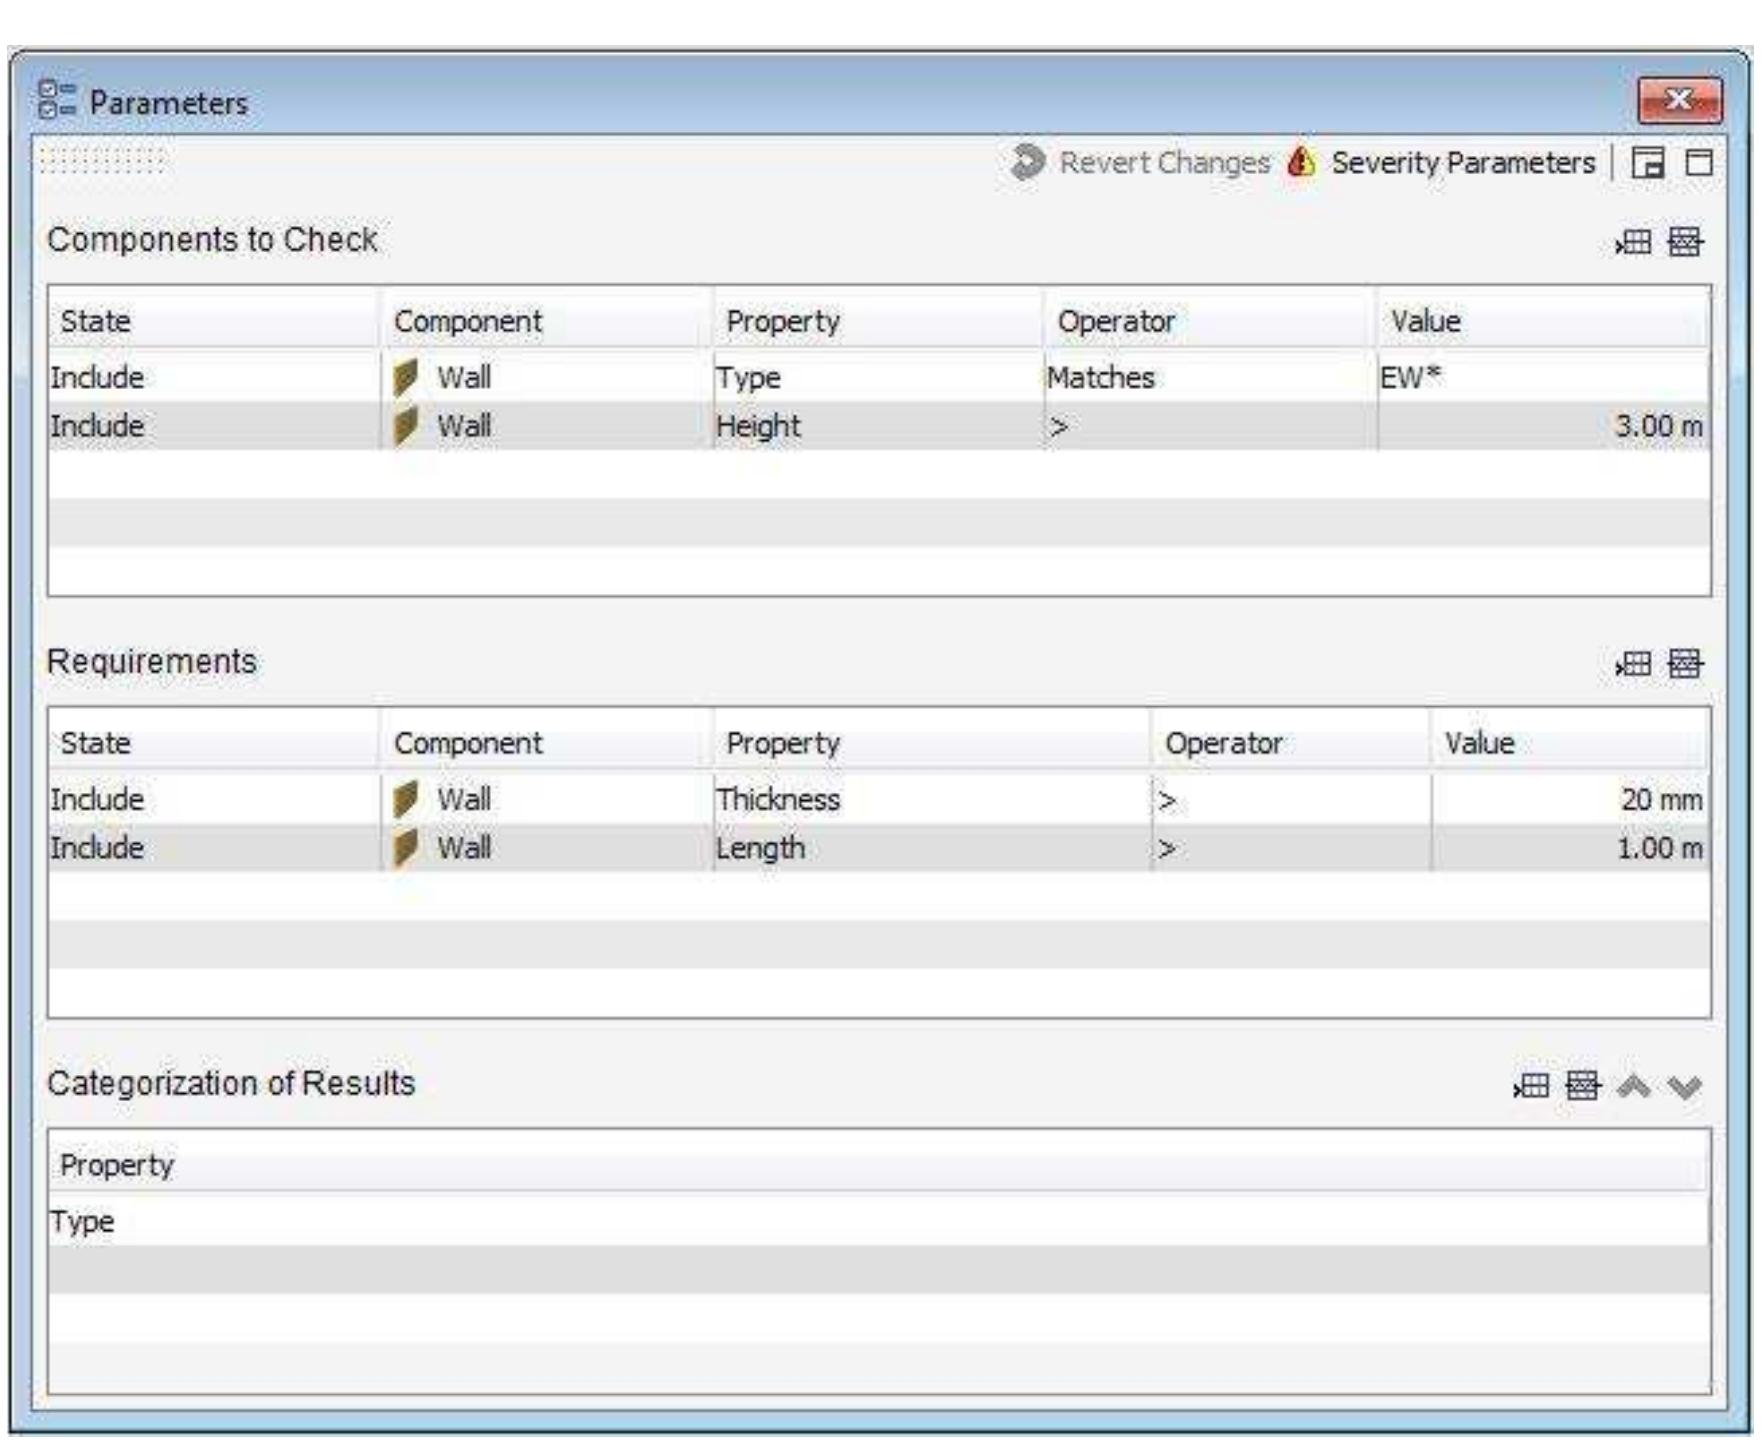Move categorization property down

coord(1686,1086)
